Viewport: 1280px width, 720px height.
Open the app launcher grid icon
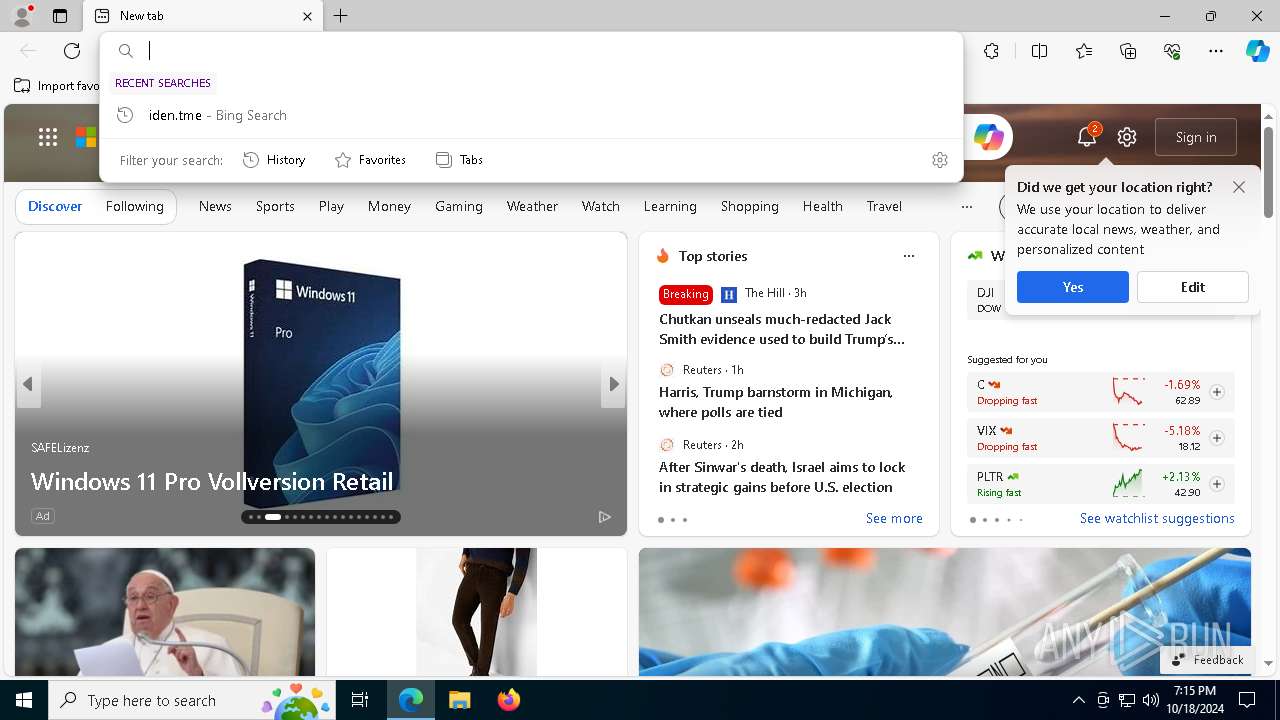point(48,137)
